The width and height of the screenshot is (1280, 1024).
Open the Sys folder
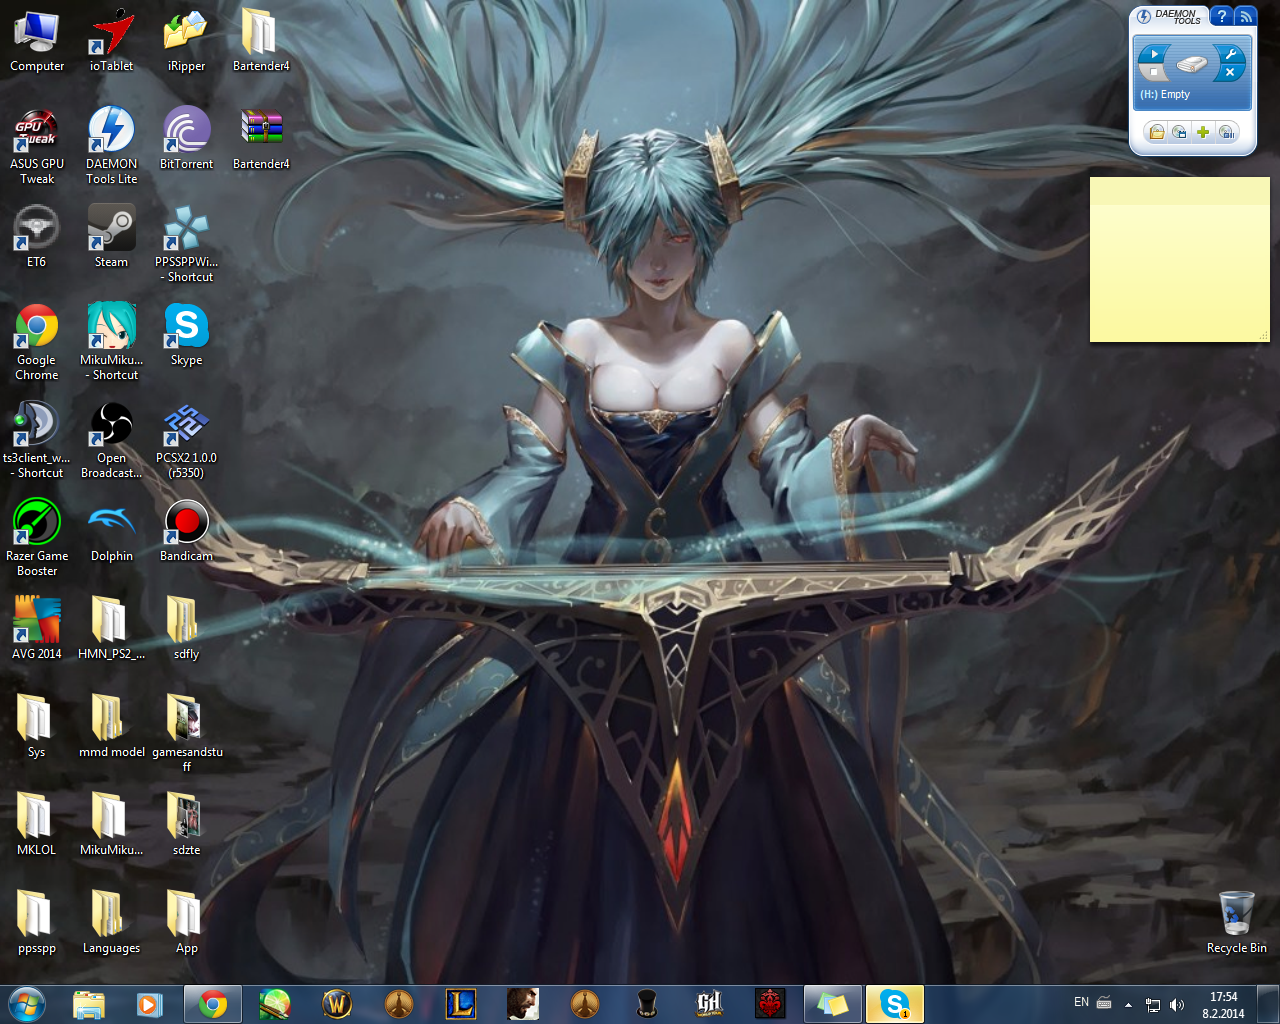point(36,726)
